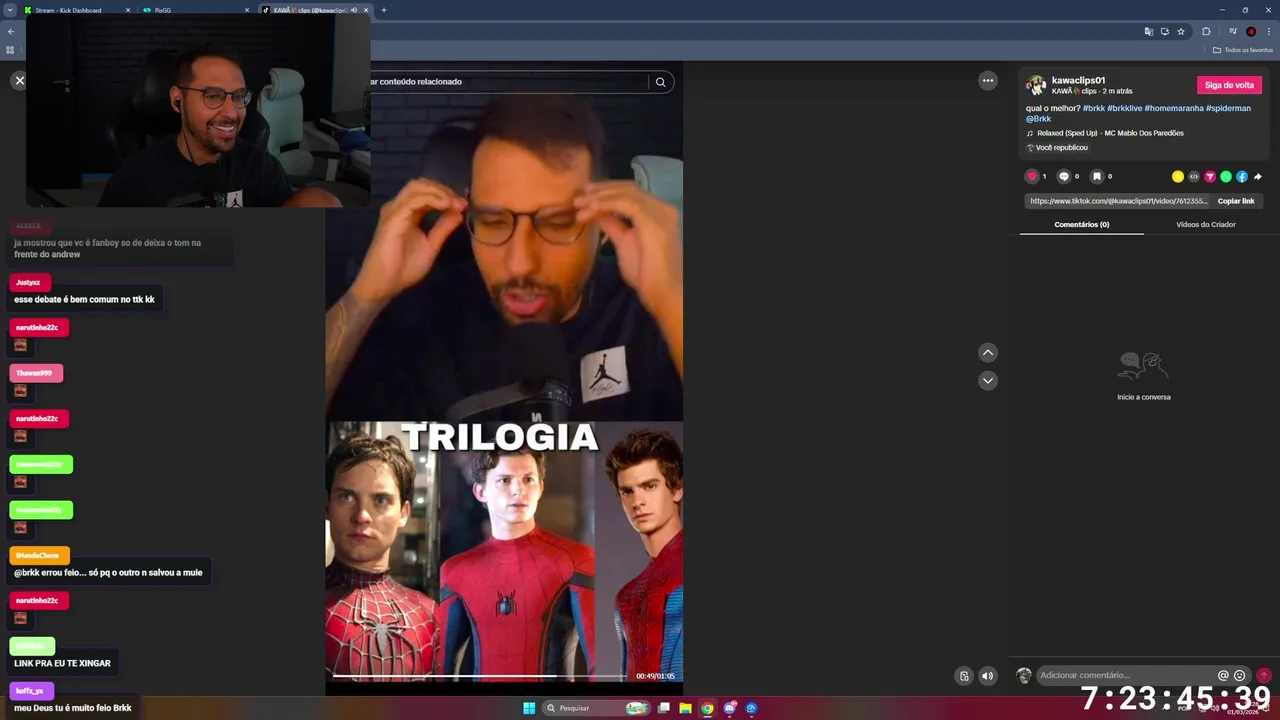Open Chrome from the taskbar
The width and height of the screenshot is (1280, 720).
[707, 708]
